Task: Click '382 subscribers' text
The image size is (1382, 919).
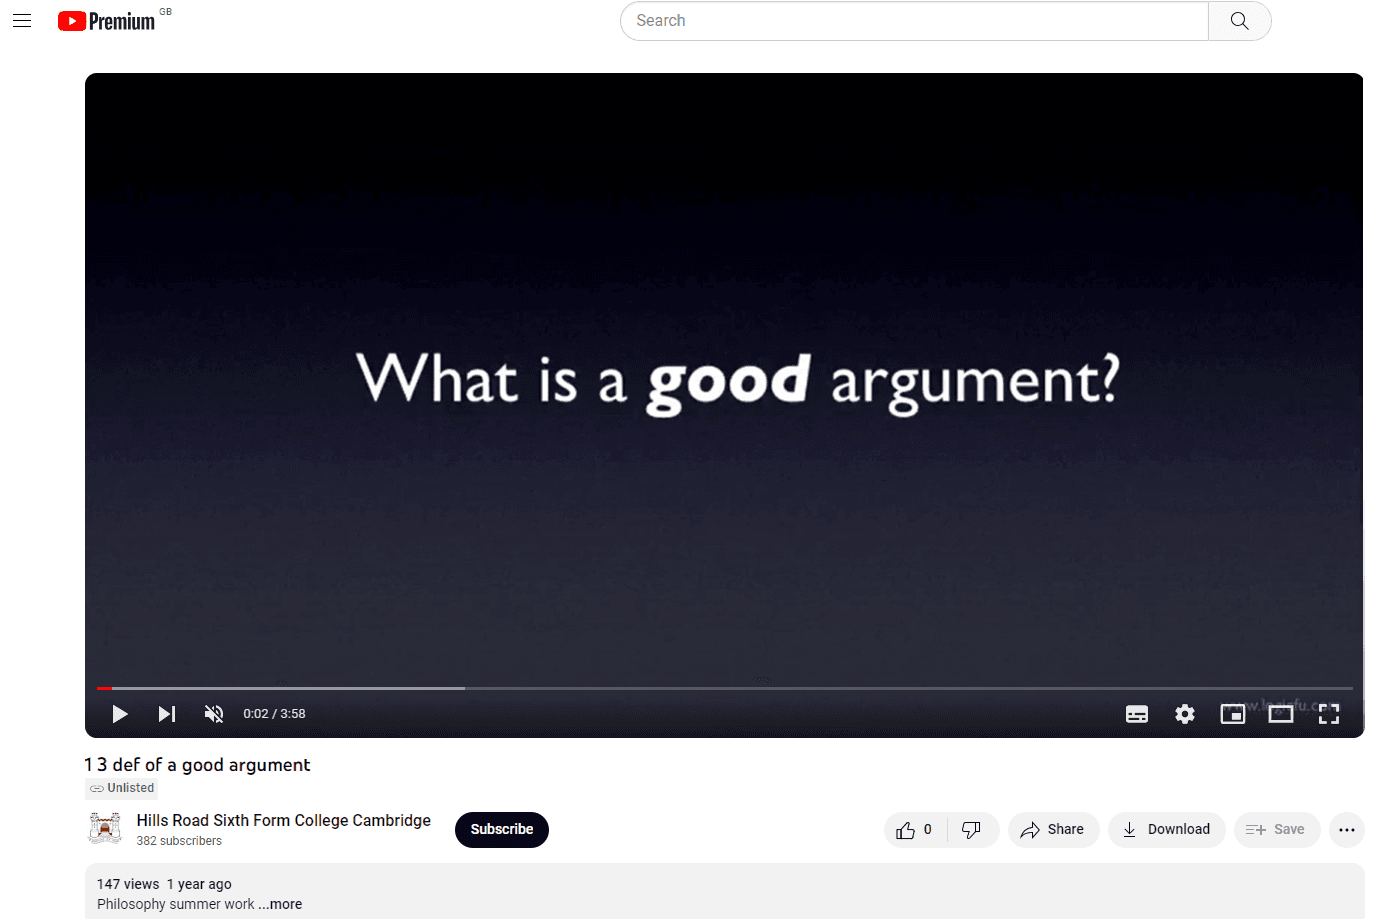Action: [x=179, y=841]
